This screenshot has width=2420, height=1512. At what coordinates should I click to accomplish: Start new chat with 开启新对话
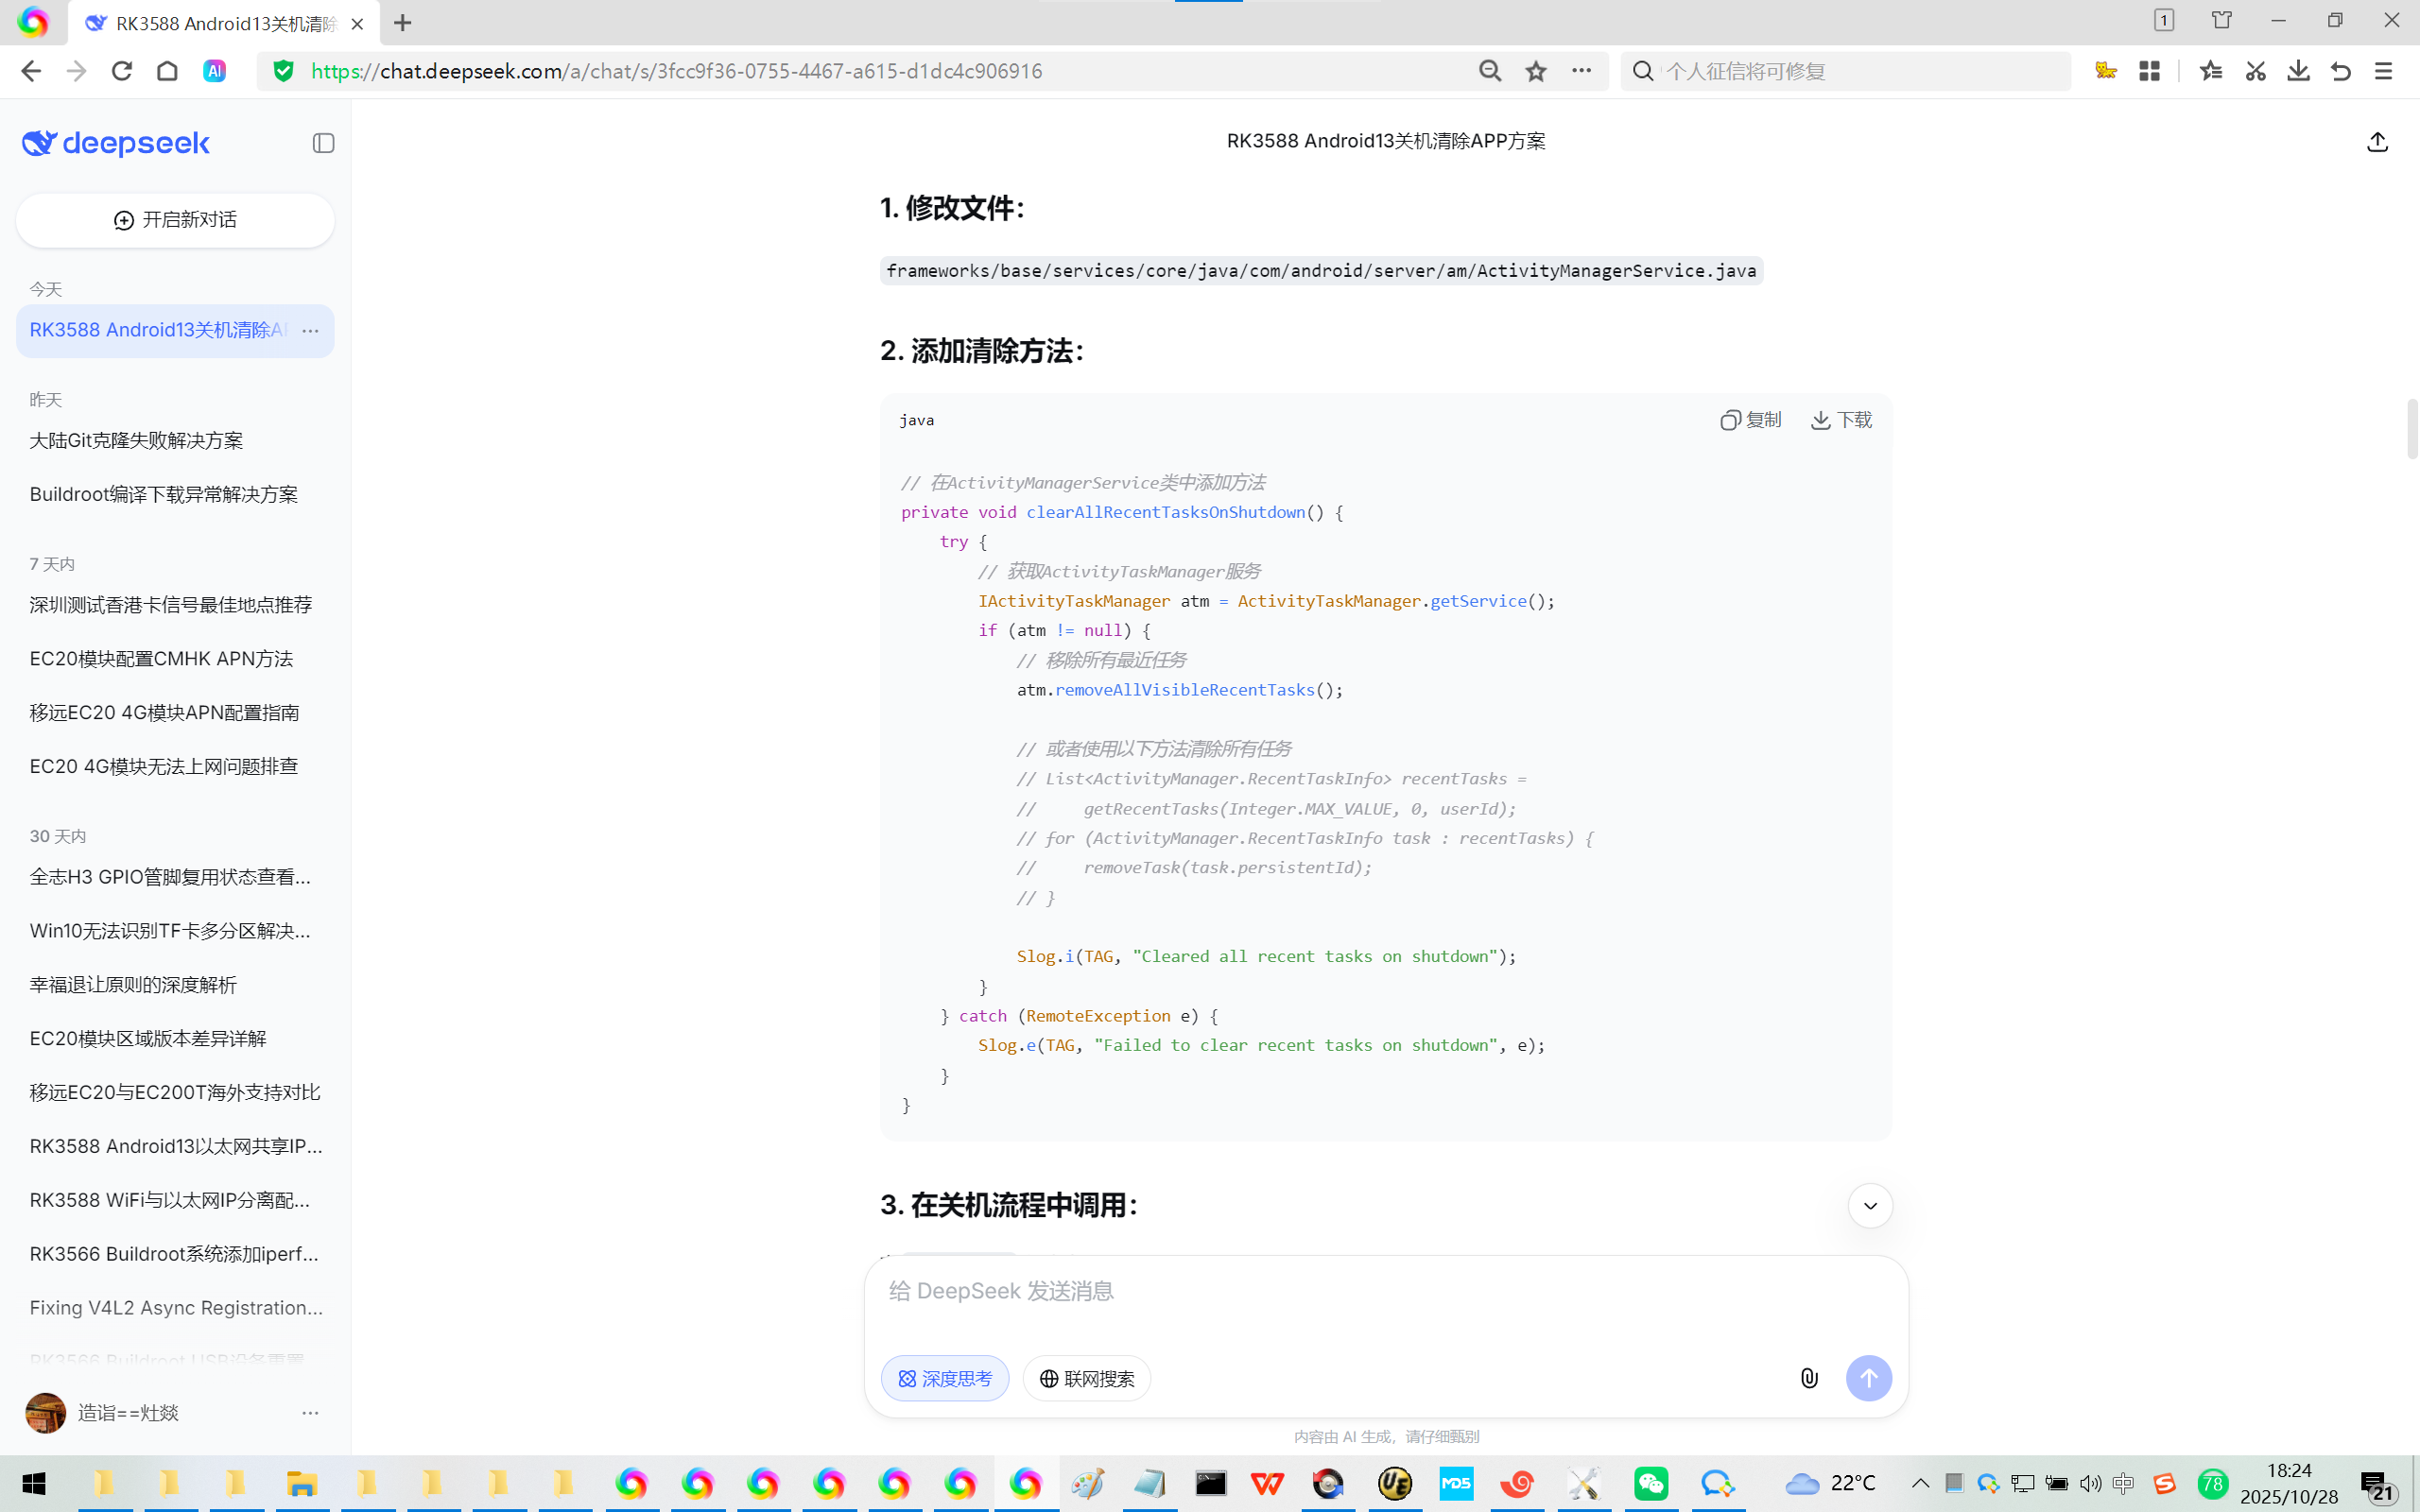pyautogui.click(x=175, y=220)
